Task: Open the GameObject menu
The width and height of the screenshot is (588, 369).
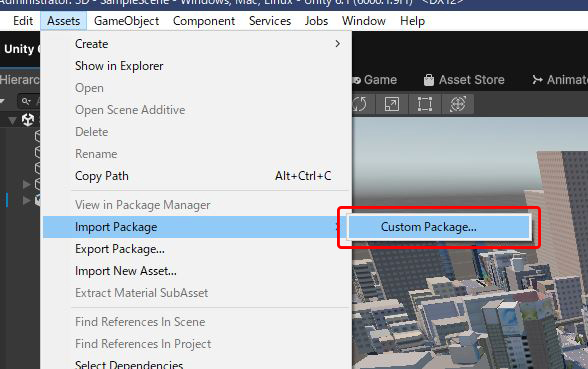Action: pyautogui.click(x=126, y=21)
